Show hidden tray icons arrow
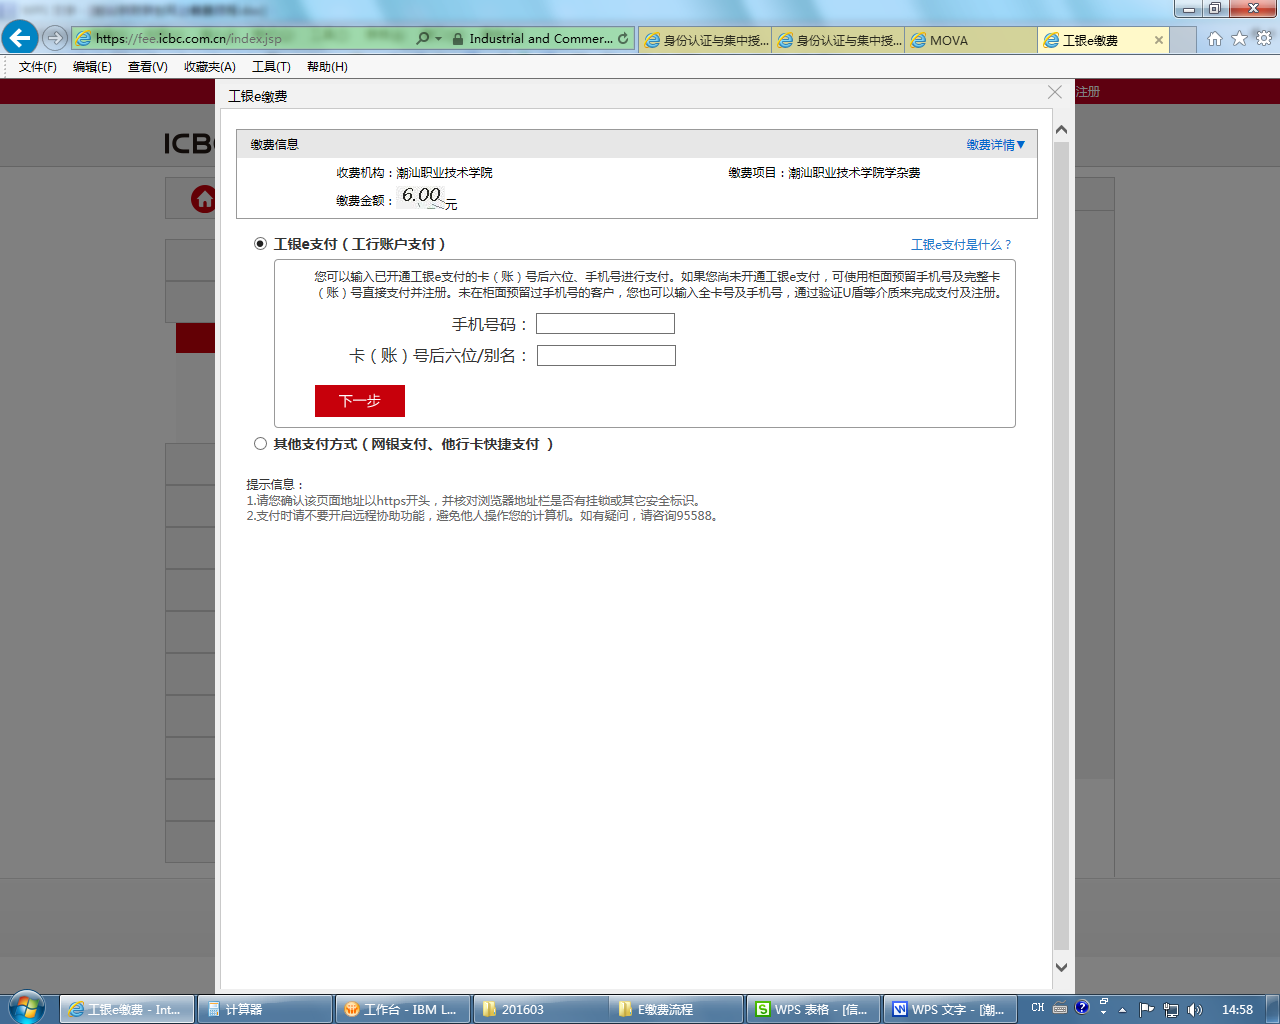This screenshot has width=1280, height=1024. point(1122,1010)
